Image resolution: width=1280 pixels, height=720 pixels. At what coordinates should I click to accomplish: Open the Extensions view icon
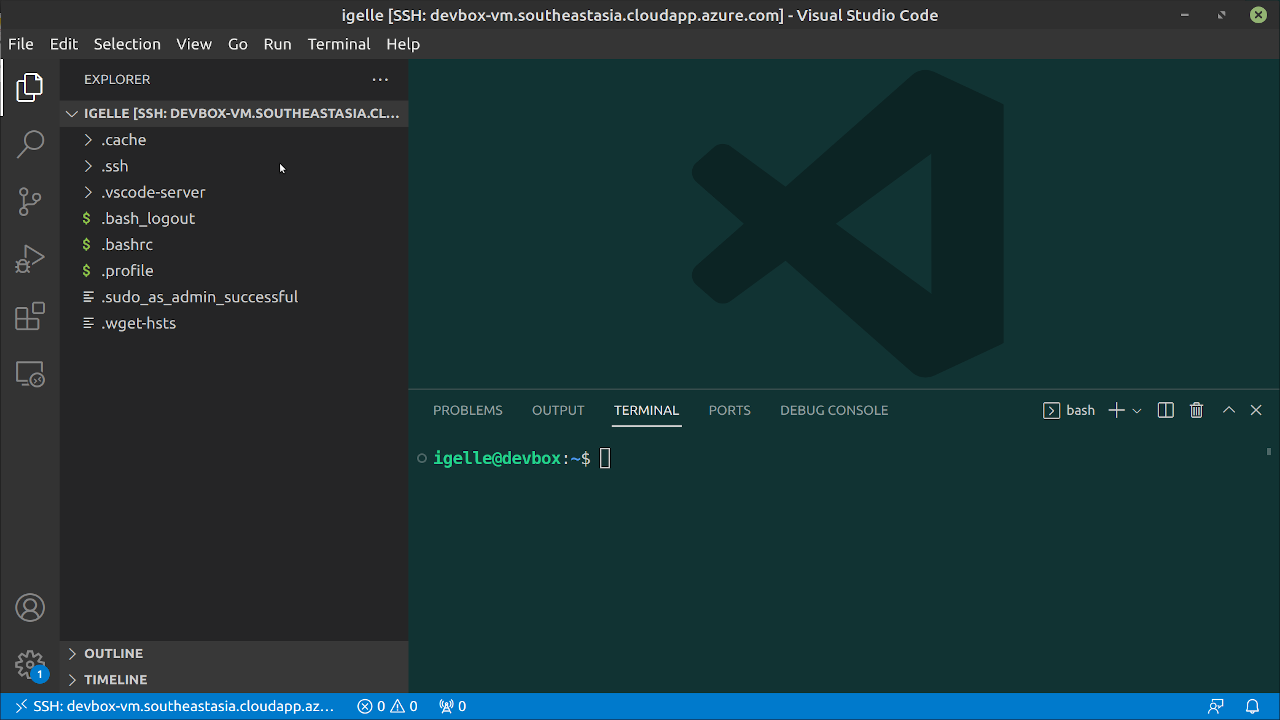[30, 317]
